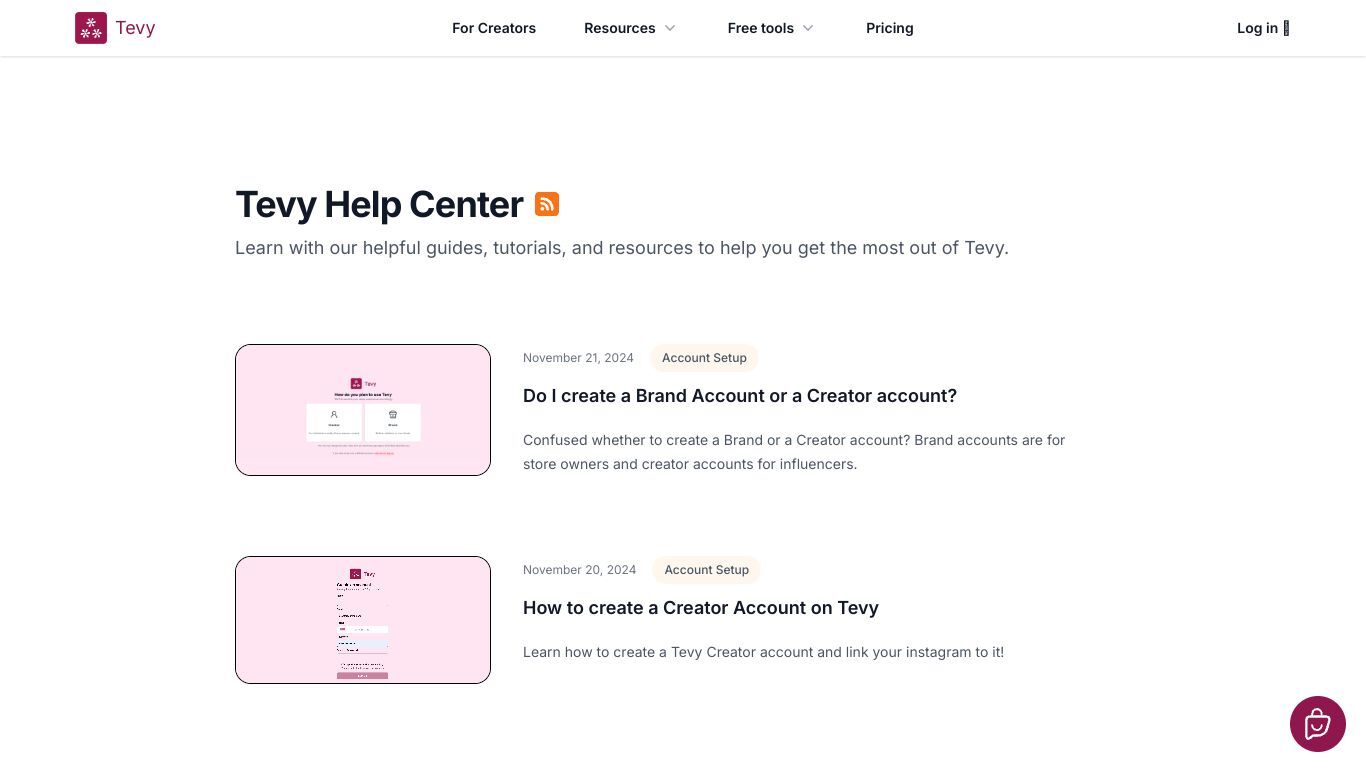Open the Resources menu
Image resolution: width=1366 pixels, height=768 pixels.
(620, 28)
